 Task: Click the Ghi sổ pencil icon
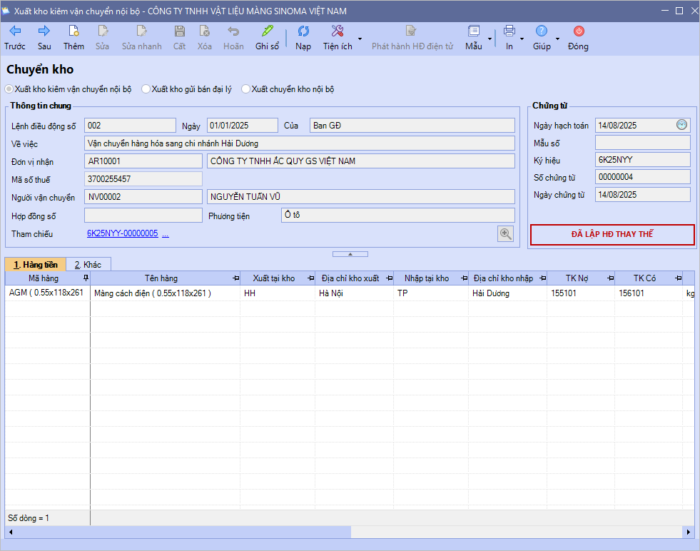[x=267, y=32]
